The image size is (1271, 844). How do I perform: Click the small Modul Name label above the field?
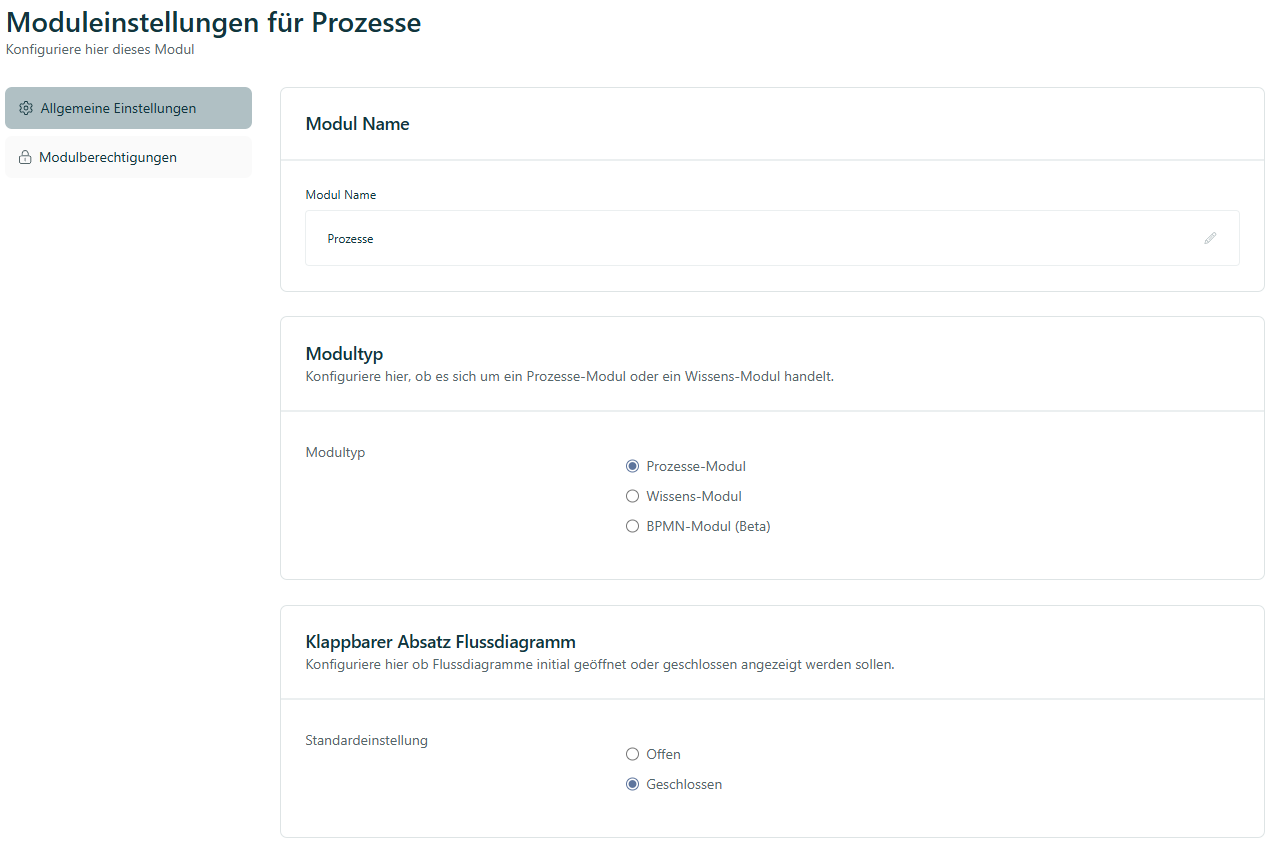coord(340,195)
